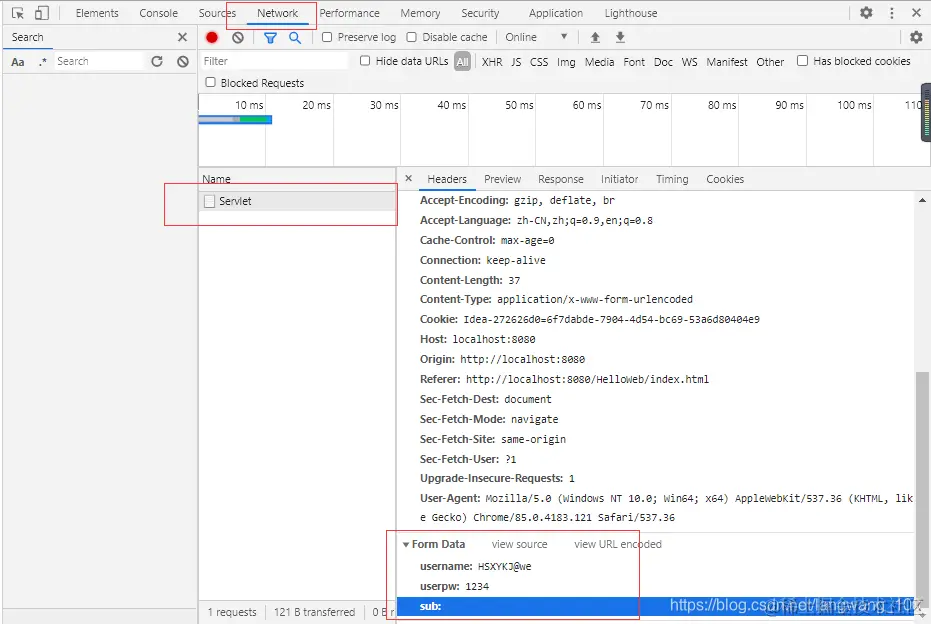The height and width of the screenshot is (624, 931).
Task: Import HAR file upload arrow icon
Action: pos(595,37)
